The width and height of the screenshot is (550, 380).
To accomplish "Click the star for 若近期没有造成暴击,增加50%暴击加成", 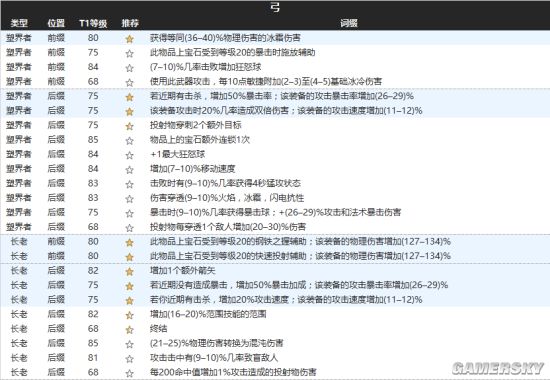I will [129, 286].
